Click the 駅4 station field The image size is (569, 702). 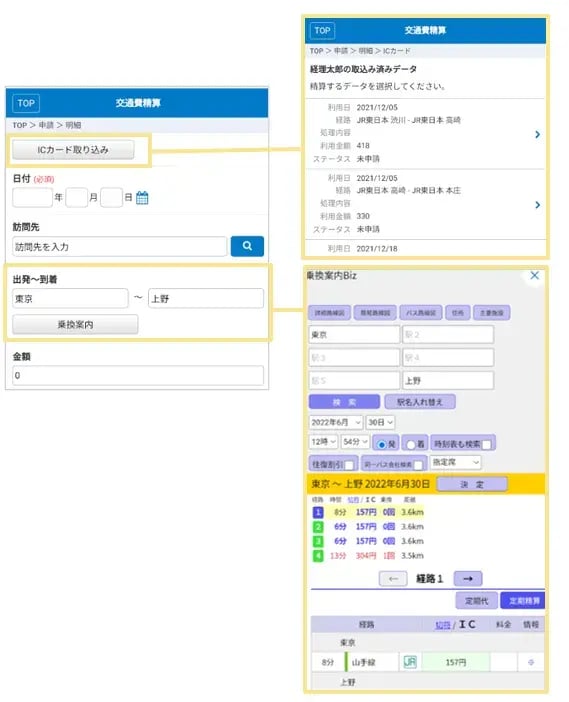pos(448,357)
